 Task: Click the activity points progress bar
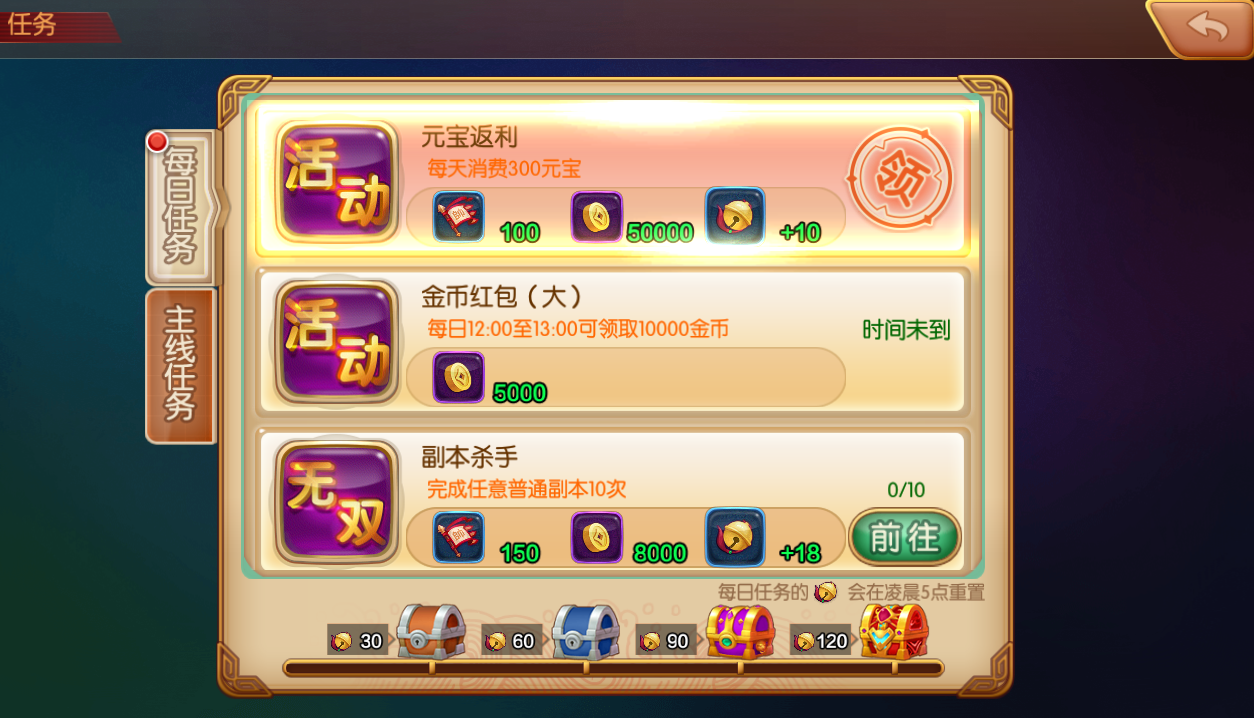tap(613, 667)
